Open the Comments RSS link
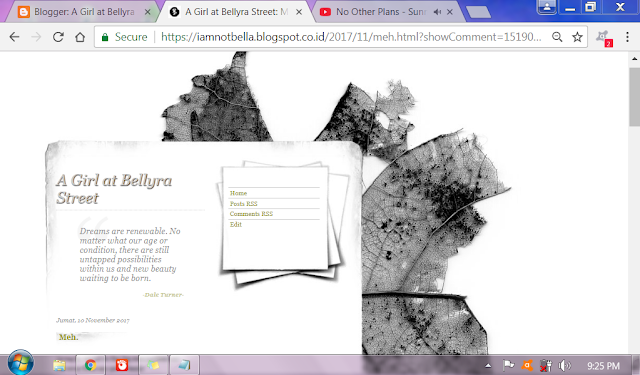 (x=251, y=214)
